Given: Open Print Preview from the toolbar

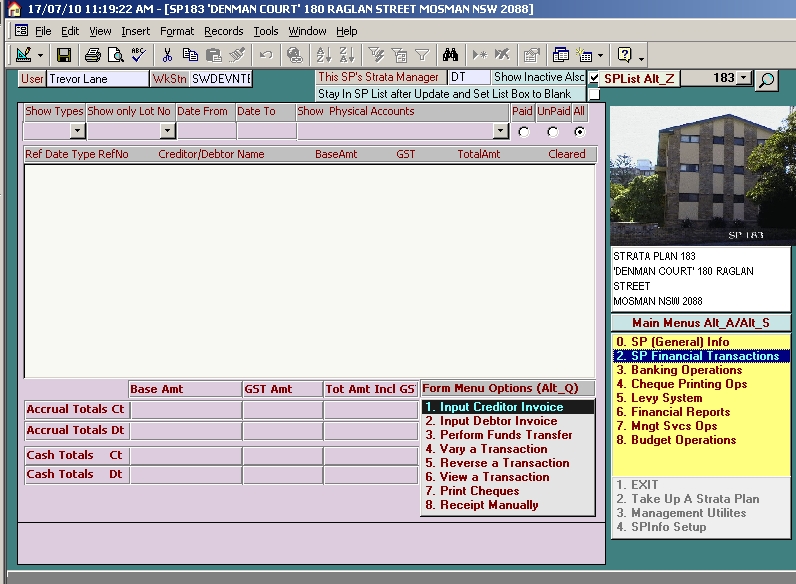Looking at the screenshot, I should click(x=114, y=55).
